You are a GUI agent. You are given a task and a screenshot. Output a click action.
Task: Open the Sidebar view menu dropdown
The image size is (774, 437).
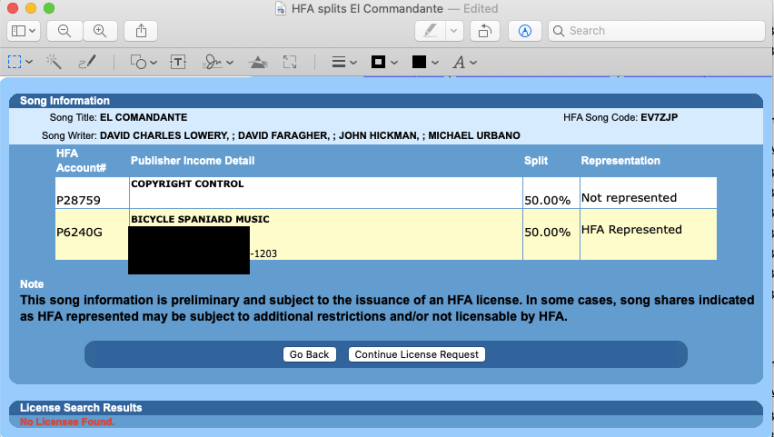[x=24, y=31]
